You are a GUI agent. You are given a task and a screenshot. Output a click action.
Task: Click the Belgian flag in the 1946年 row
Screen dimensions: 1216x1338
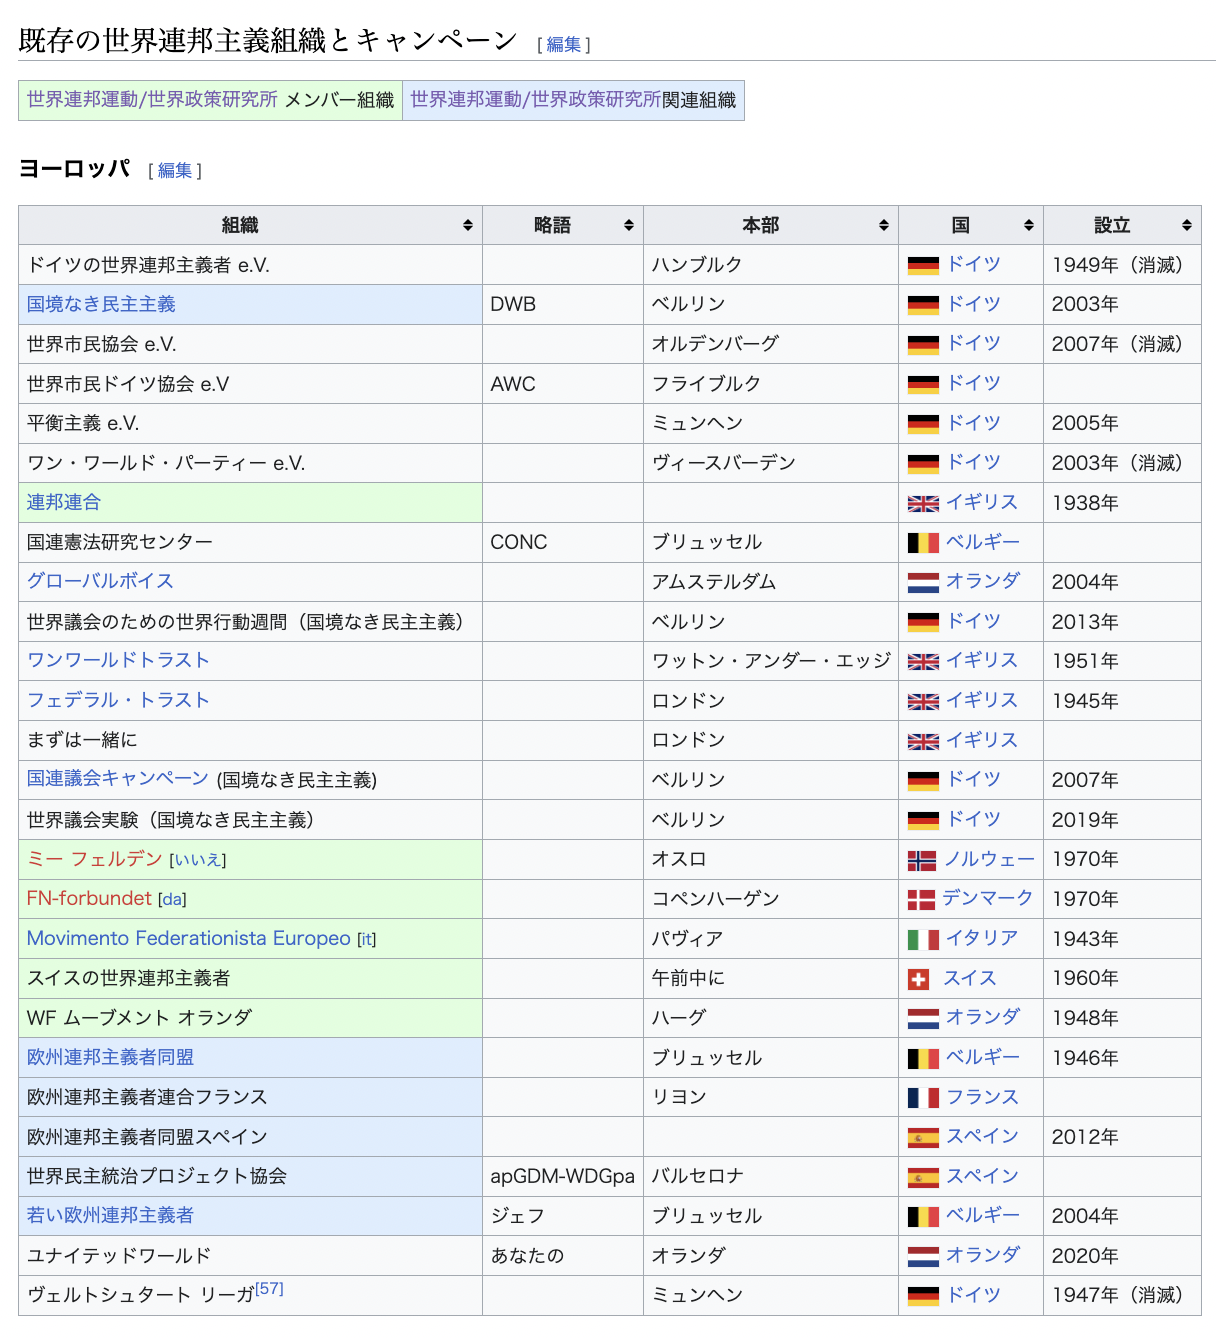point(923,1058)
